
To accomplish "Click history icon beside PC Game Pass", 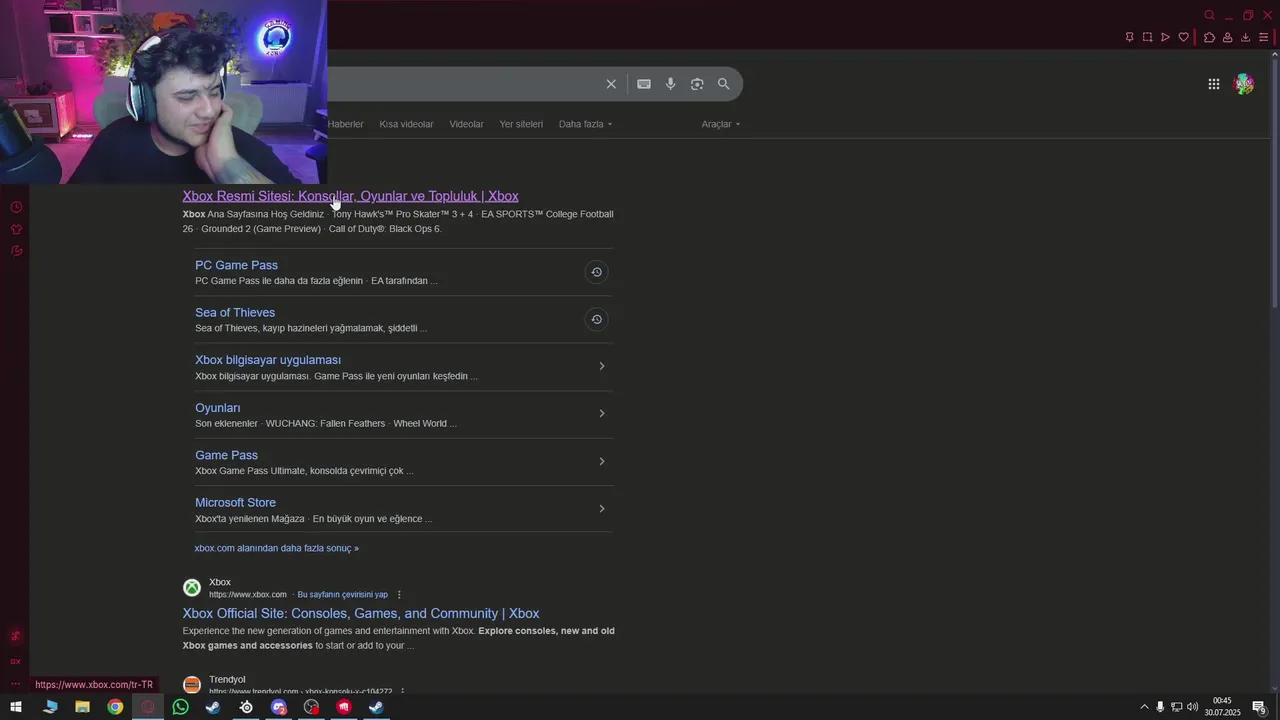I will point(596,272).
